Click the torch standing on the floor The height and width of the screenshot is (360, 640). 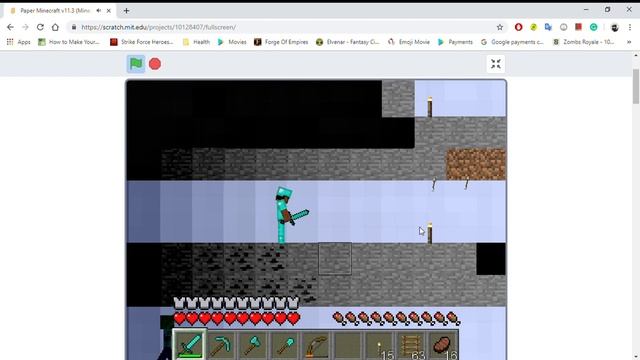tap(430, 233)
